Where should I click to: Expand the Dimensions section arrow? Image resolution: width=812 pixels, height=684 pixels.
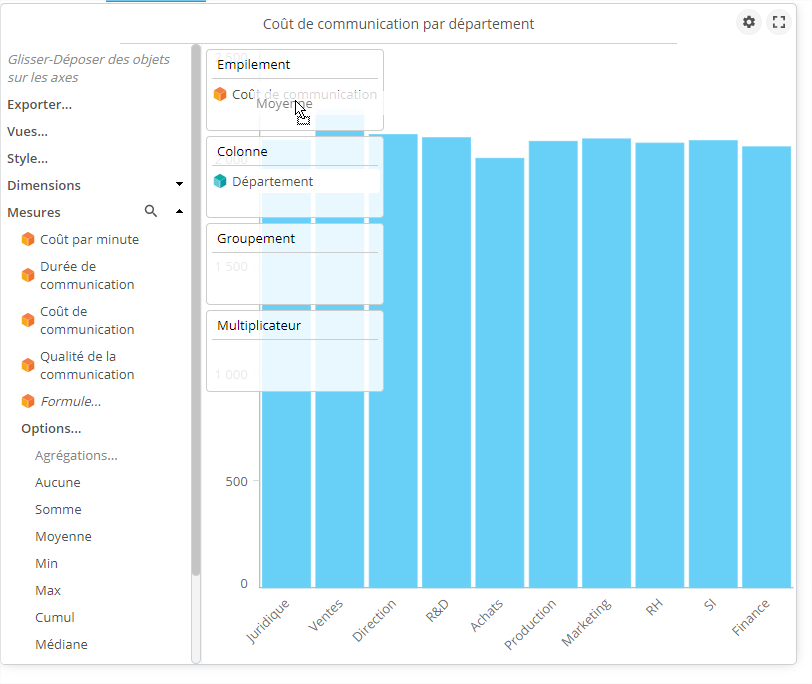pyautogui.click(x=179, y=185)
